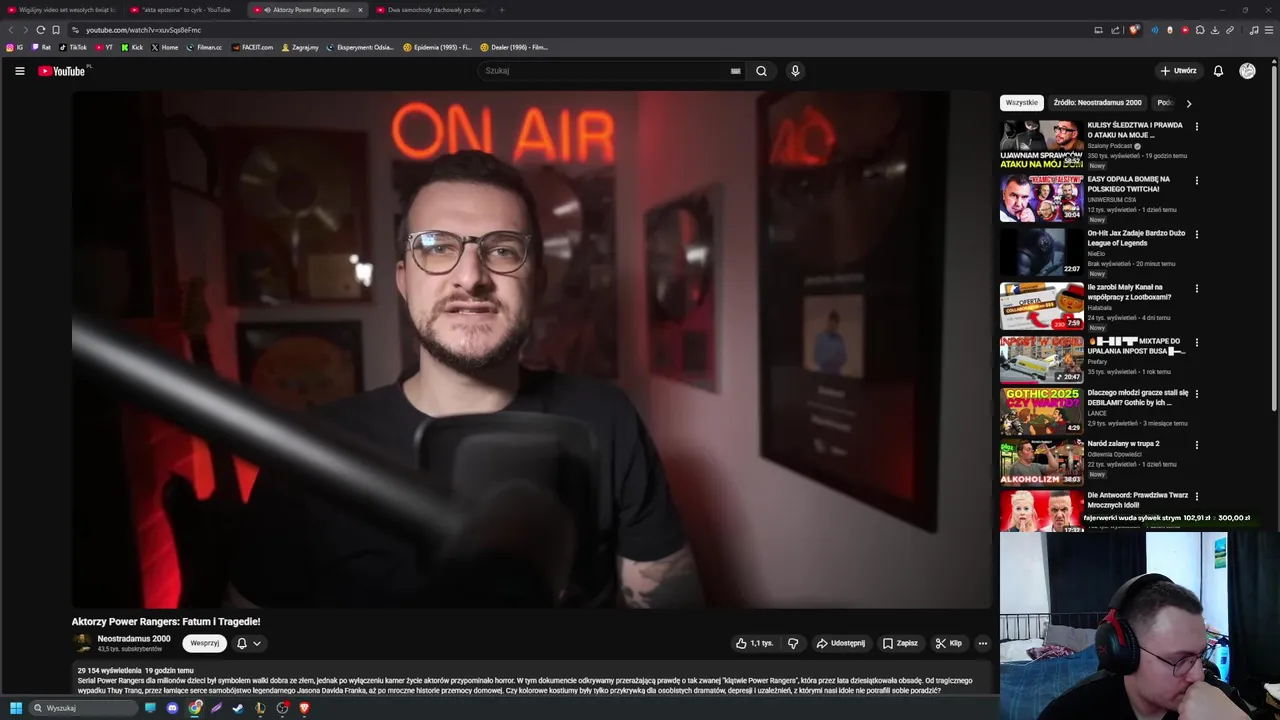Like the video (1,1 tys.)
The height and width of the screenshot is (720, 1280).
coord(755,643)
